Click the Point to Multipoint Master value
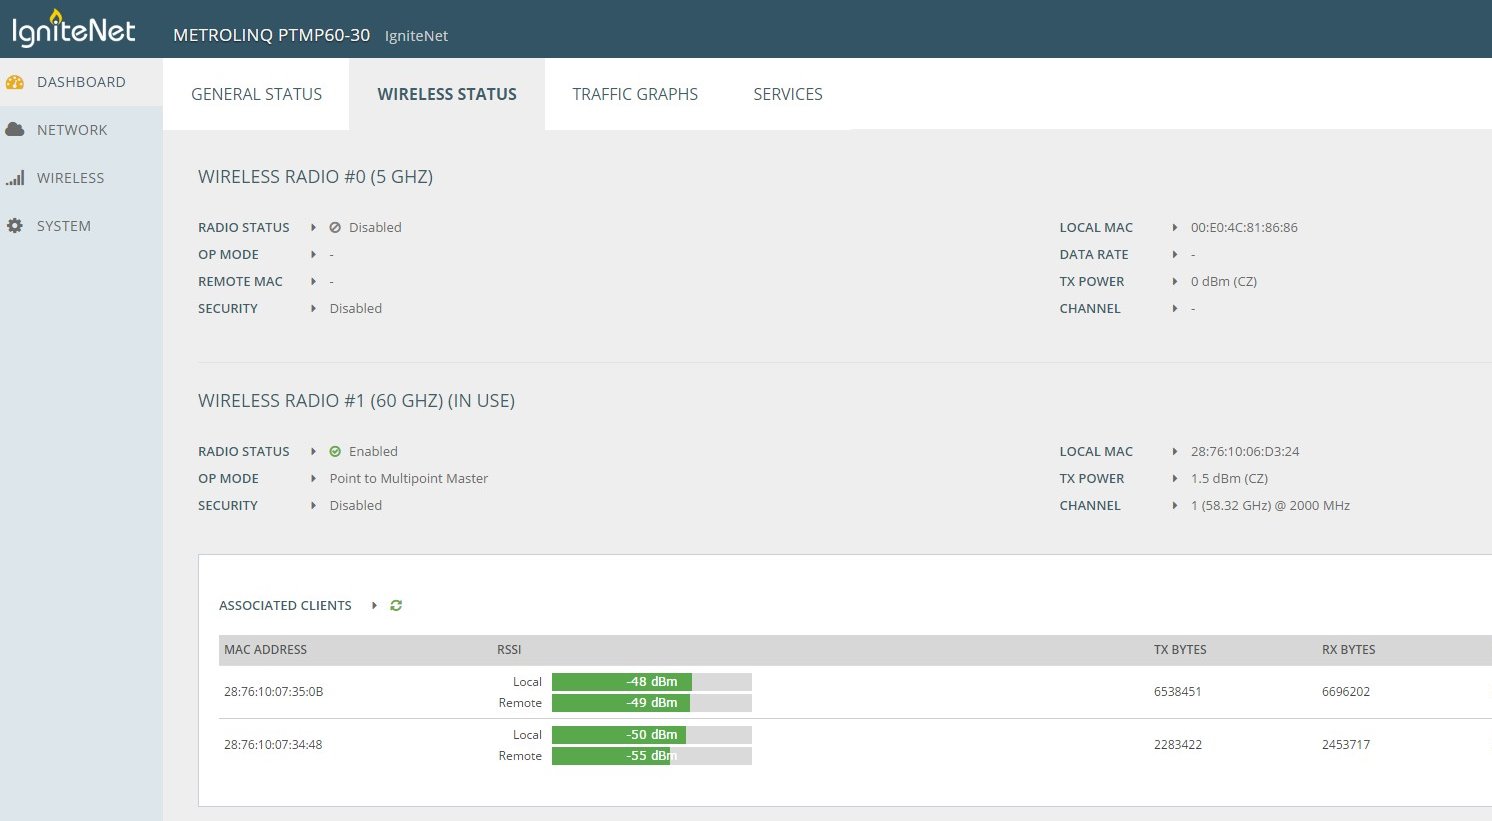The width and height of the screenshot is (1492, 821). tap(409, 479)
